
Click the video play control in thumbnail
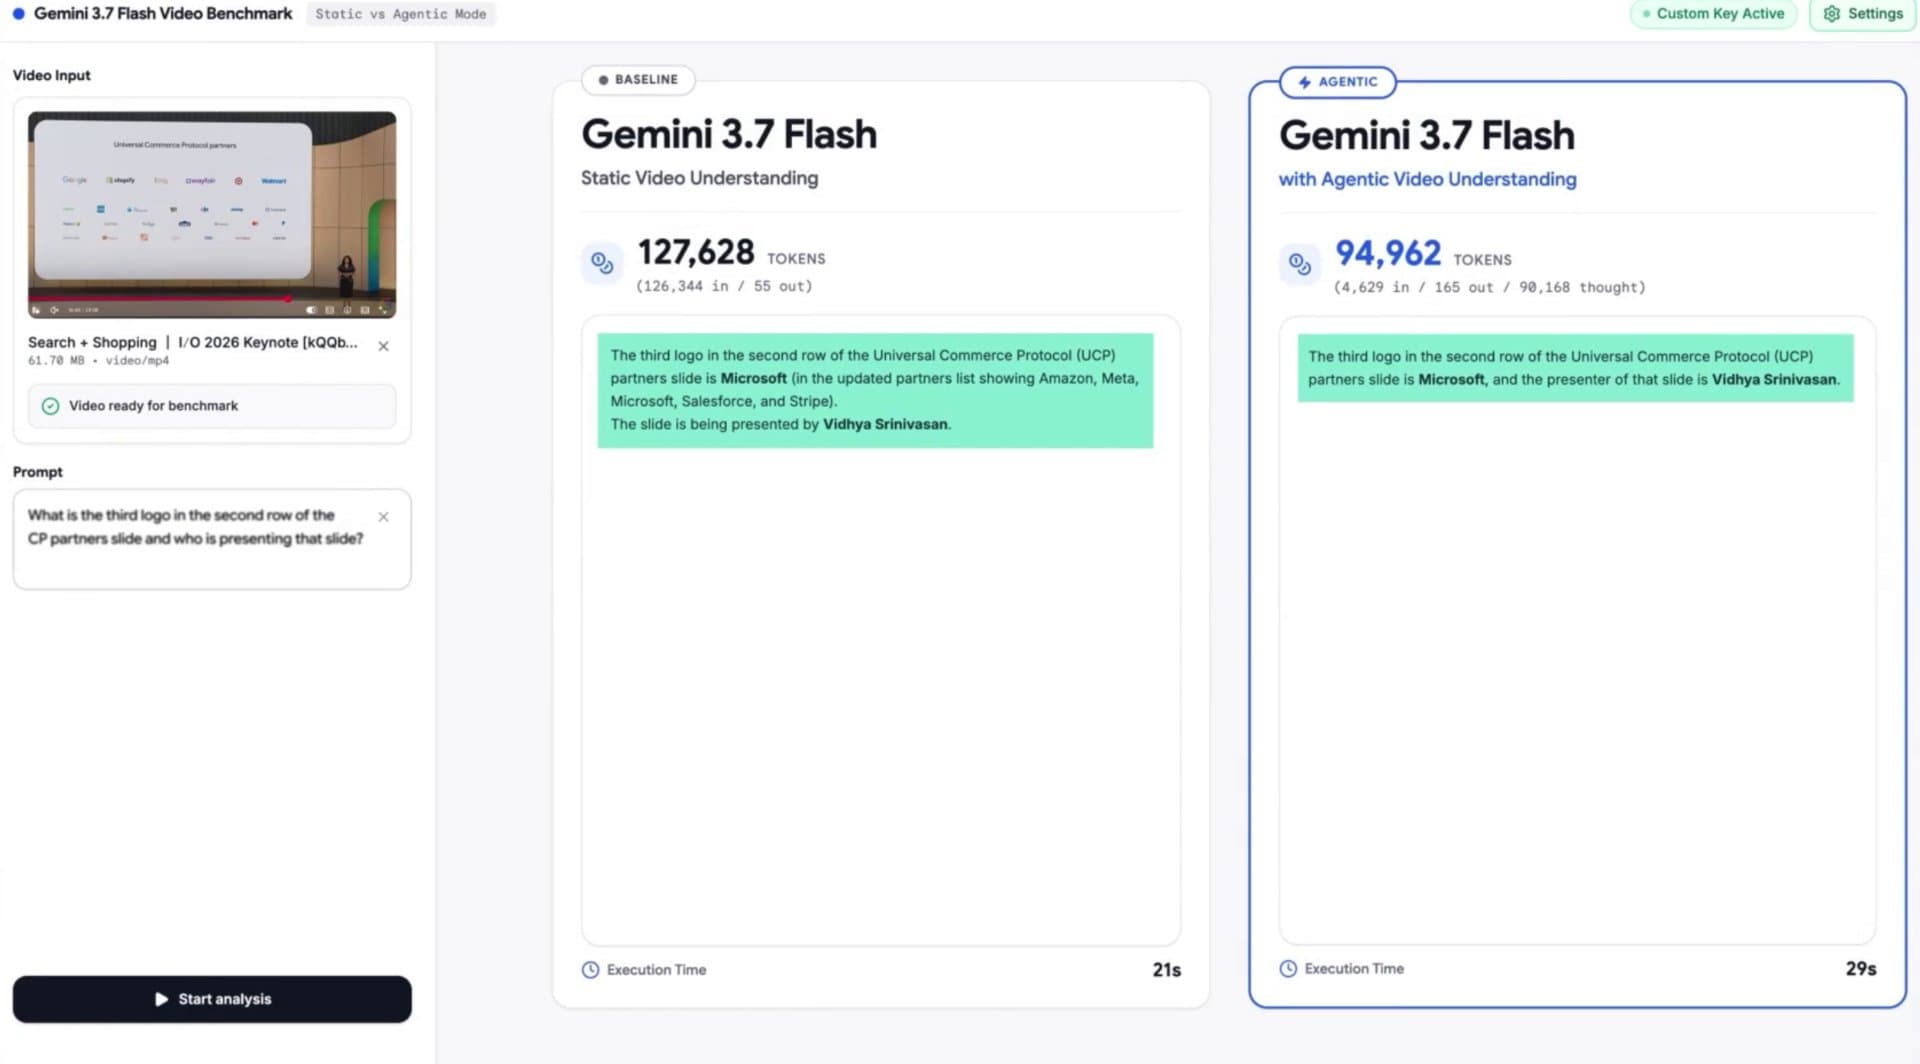pyautogui.click(x=37, y=310)
